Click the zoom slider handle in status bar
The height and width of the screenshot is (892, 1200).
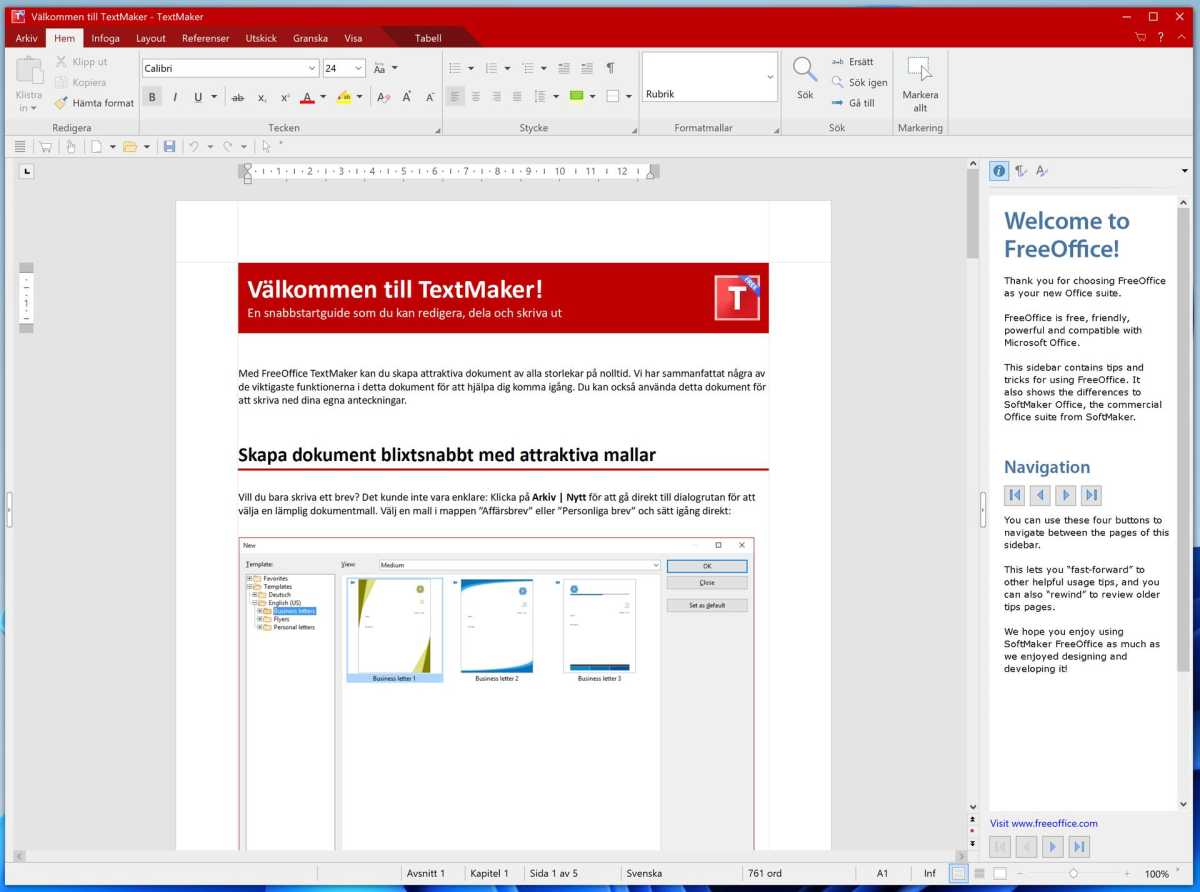[1073, 873]
